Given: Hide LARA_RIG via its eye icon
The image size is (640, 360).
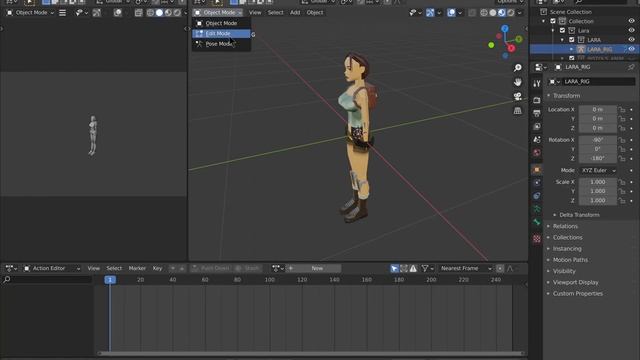Looking at the screenshot, I should point(631,49).
